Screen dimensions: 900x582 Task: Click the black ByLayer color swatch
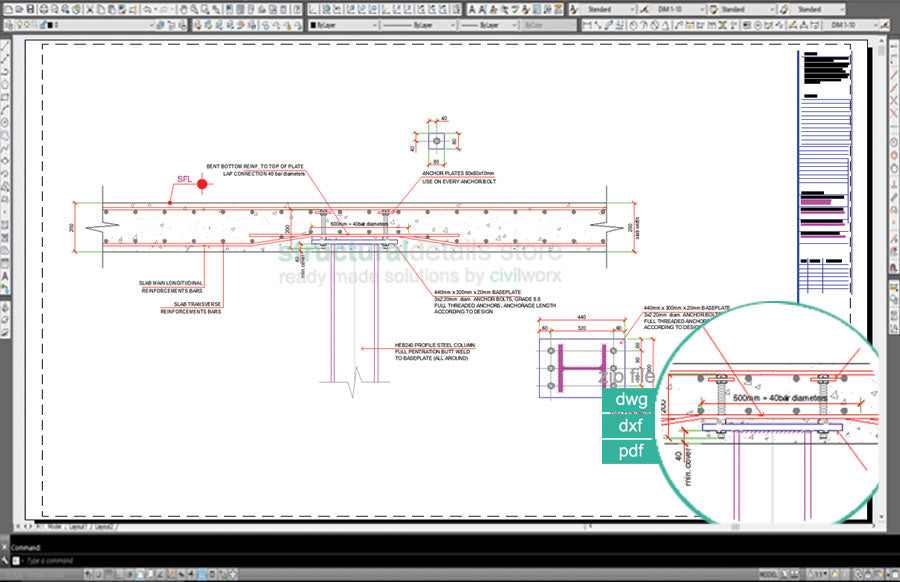click(x=314, y=24)
